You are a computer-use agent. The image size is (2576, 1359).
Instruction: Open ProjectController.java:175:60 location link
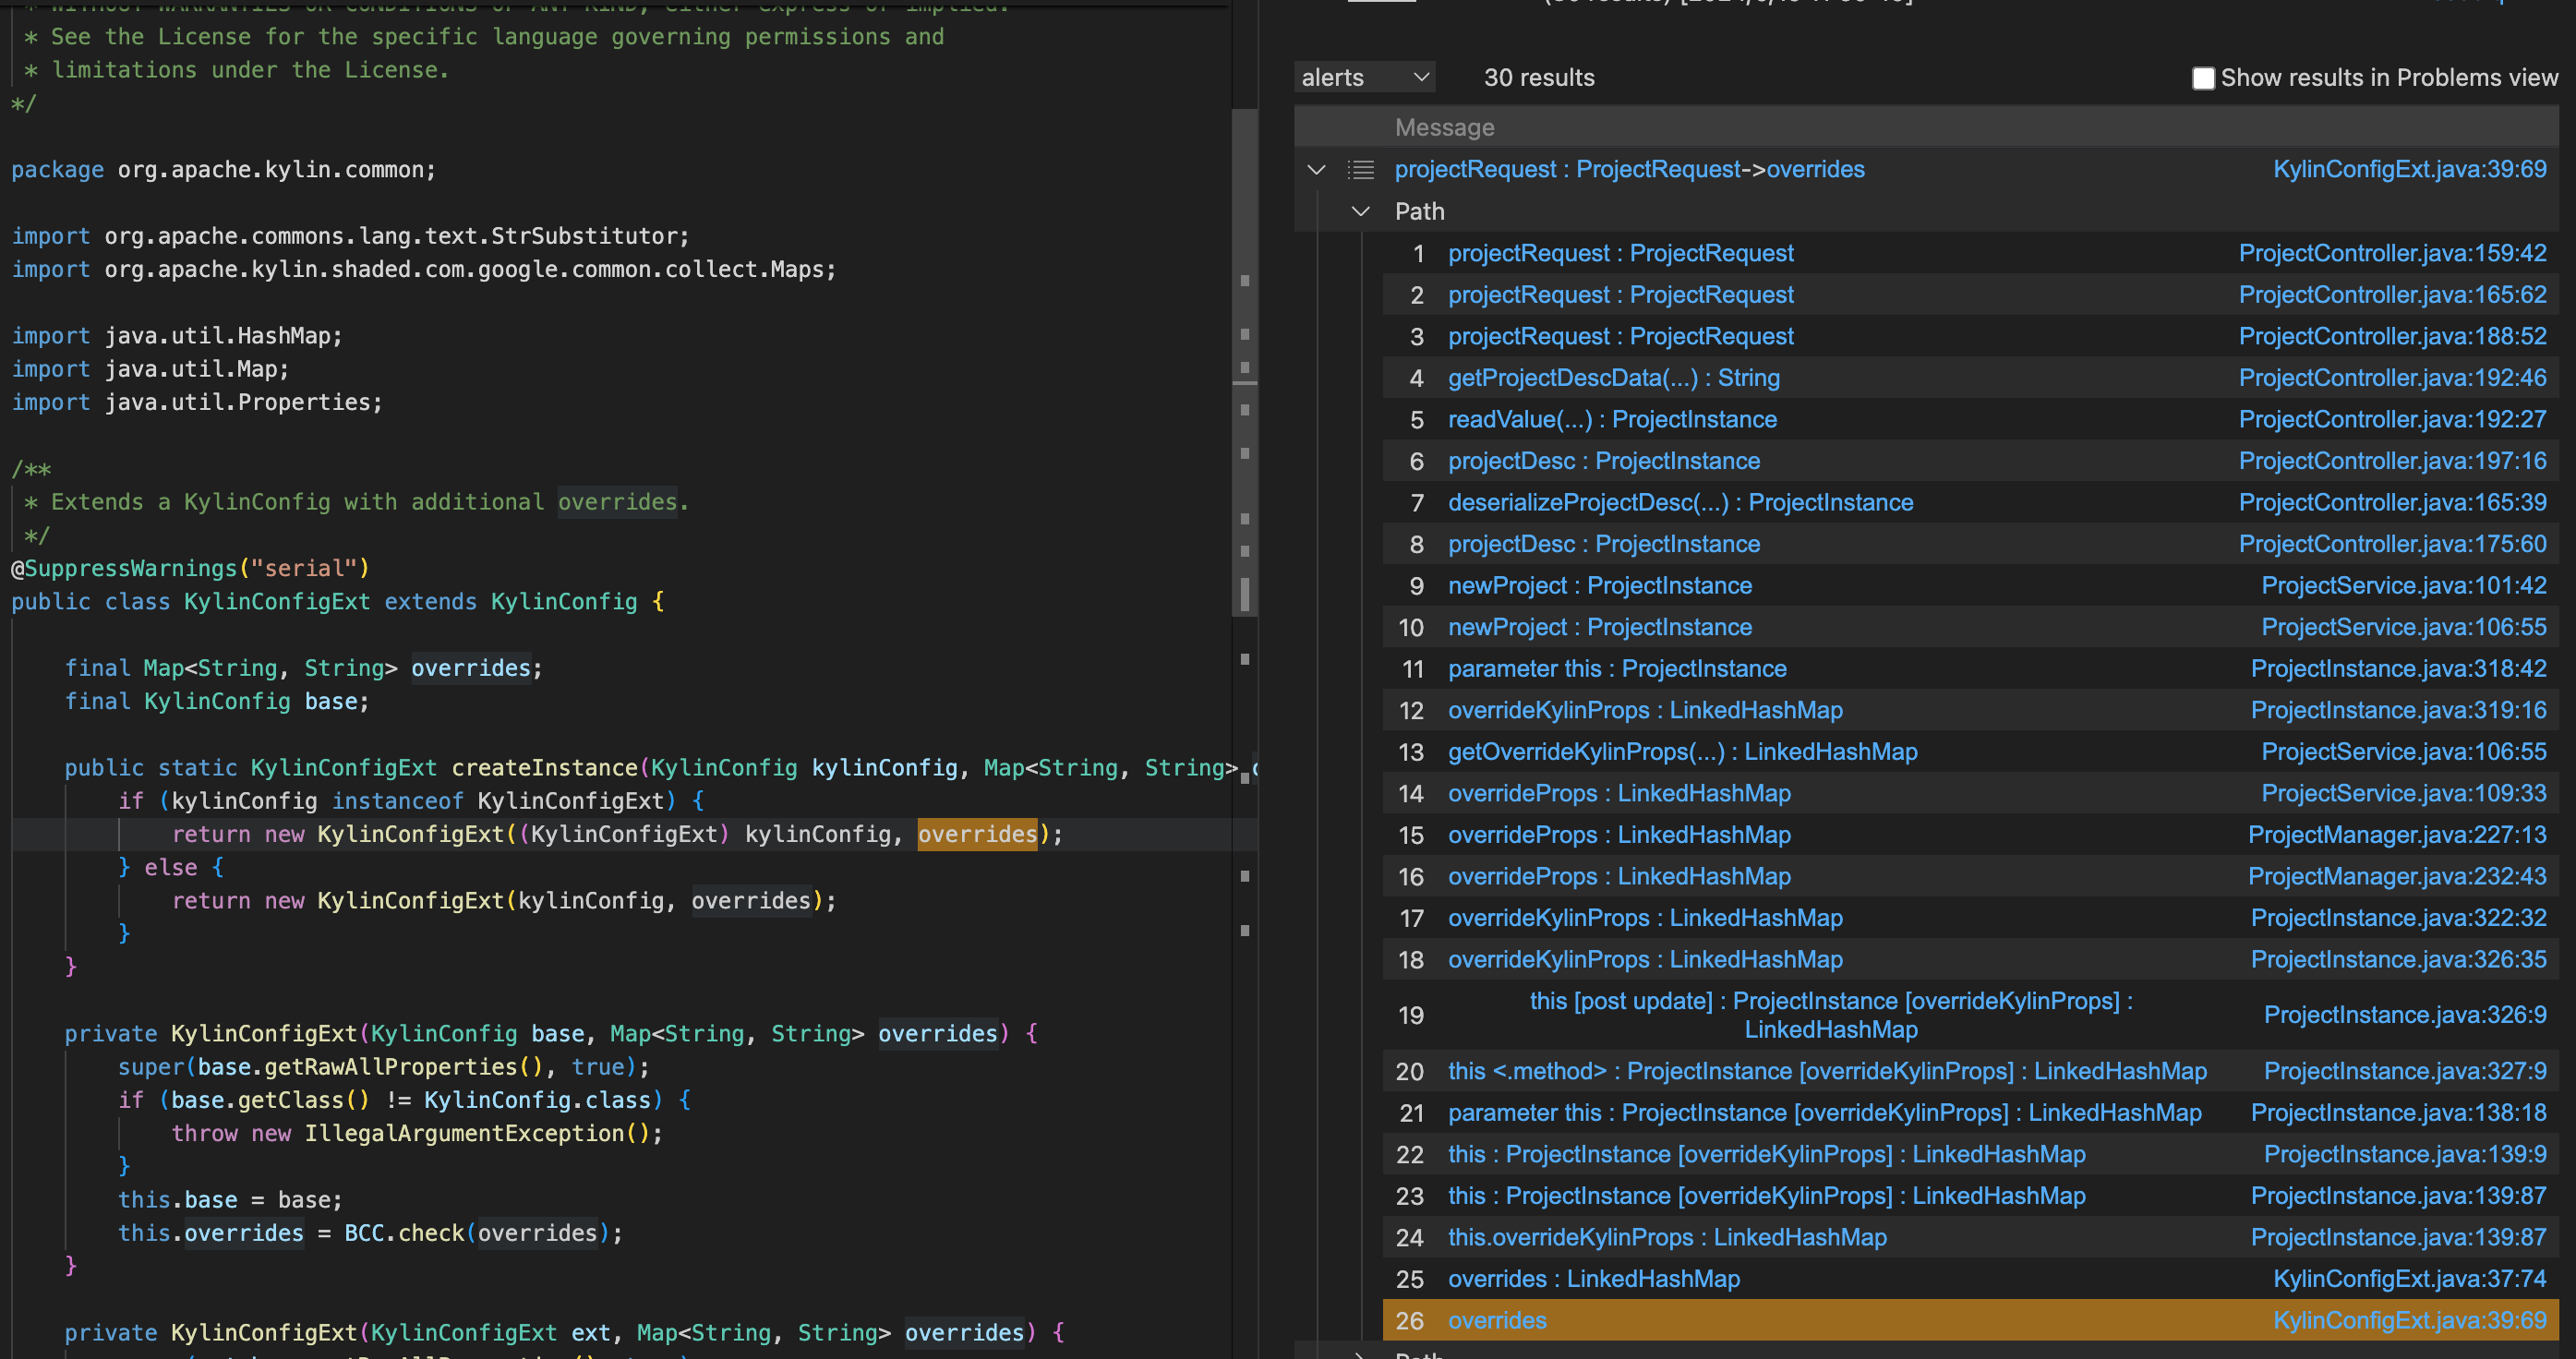coord(2392,544)
